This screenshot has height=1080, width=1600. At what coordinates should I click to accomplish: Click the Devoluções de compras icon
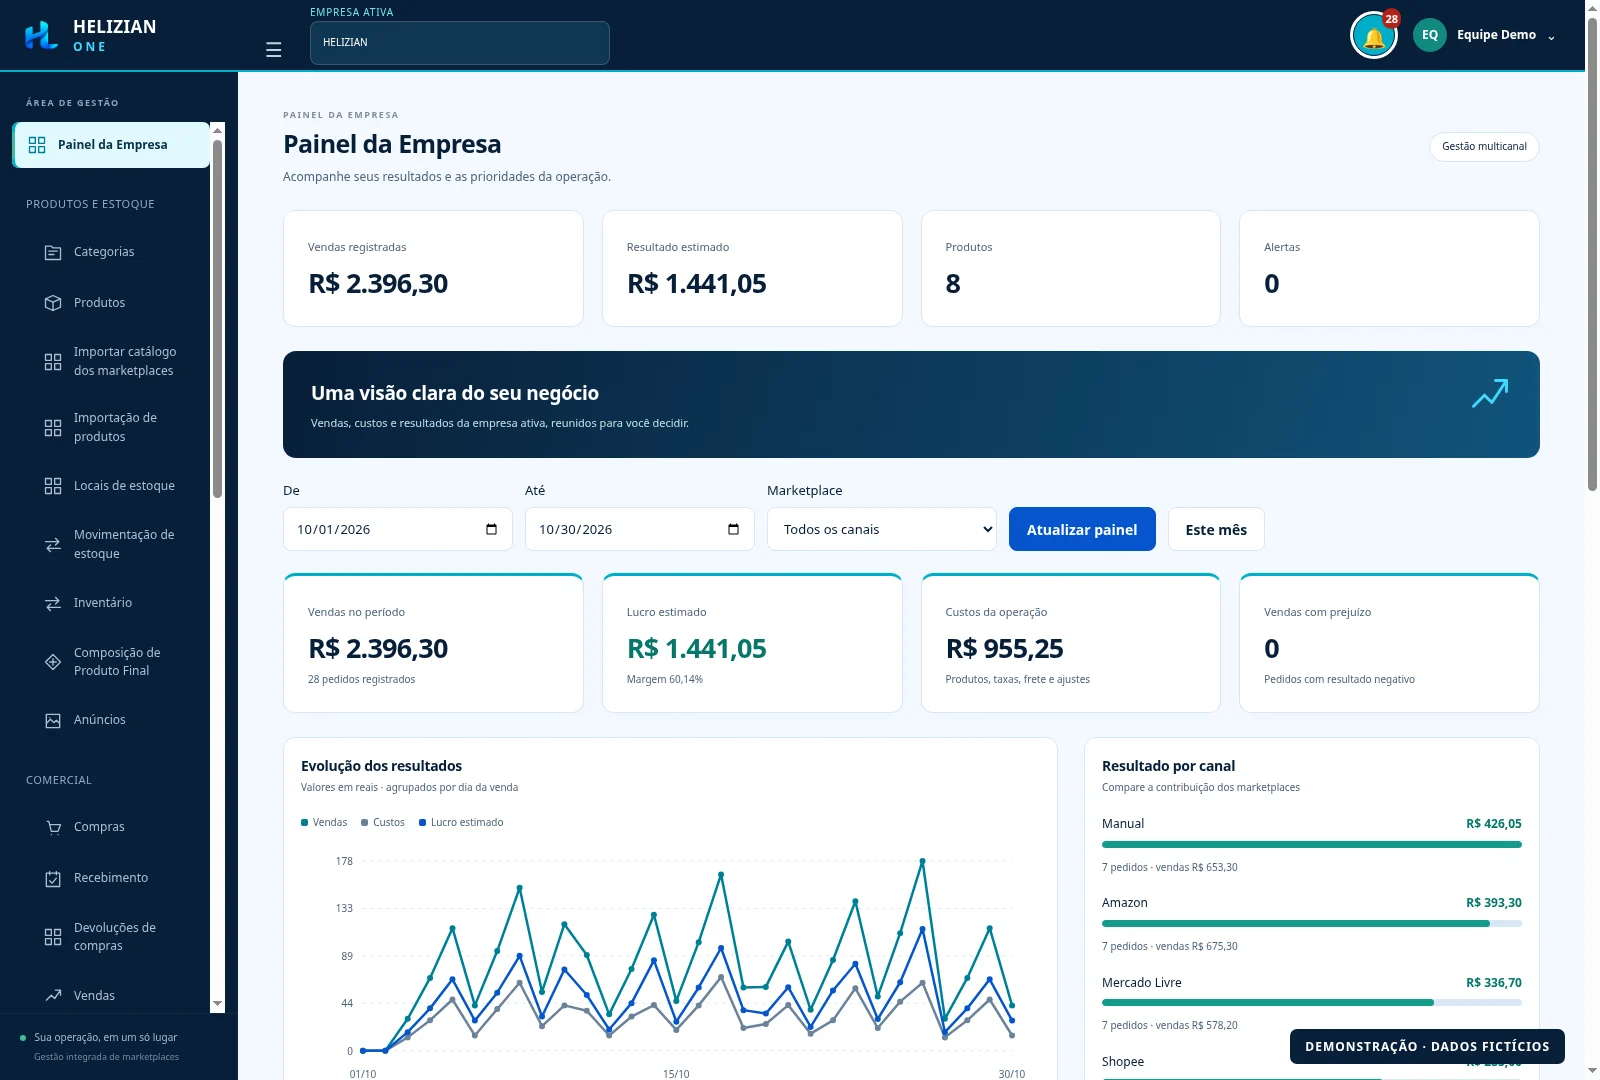[x=53, y=937]
